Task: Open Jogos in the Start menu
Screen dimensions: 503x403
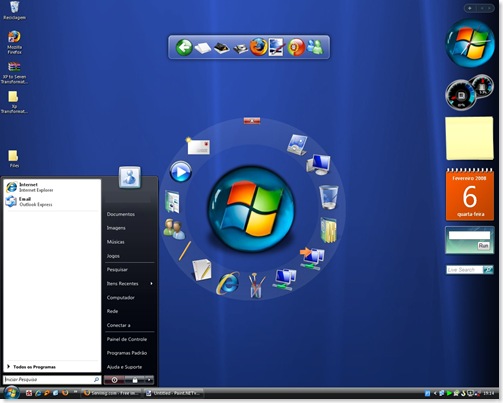Action: coord(113,256)
